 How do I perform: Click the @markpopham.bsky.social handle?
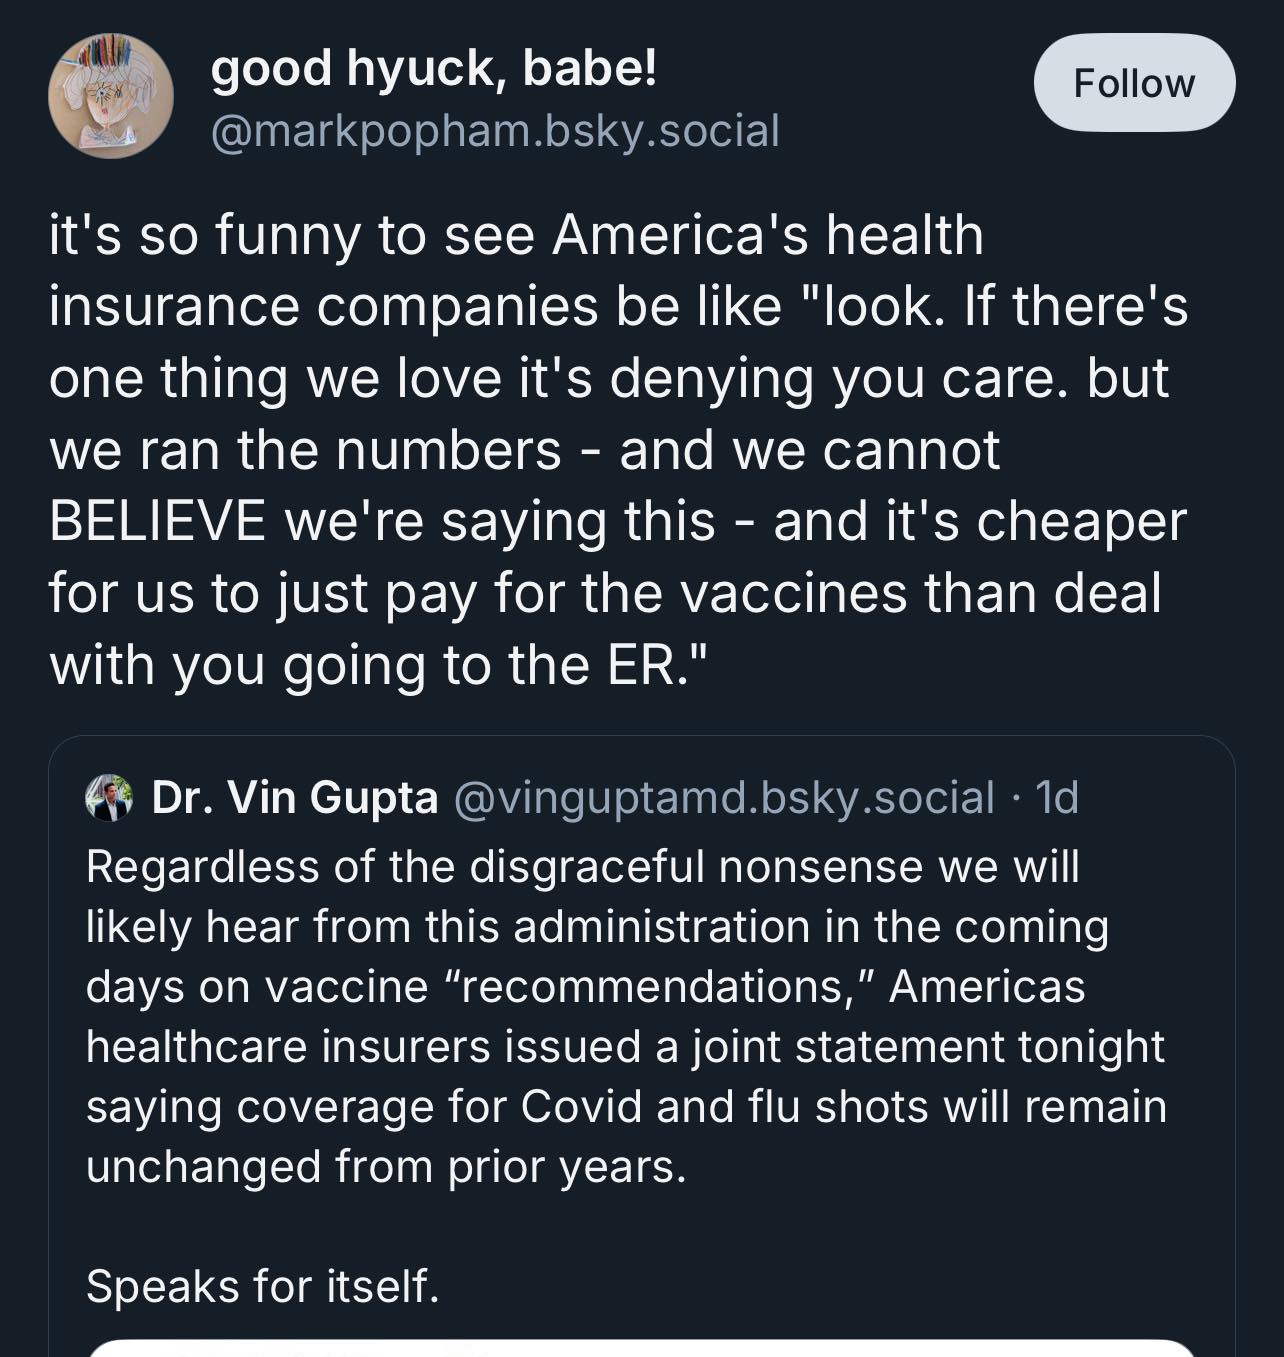click(495, 131)
